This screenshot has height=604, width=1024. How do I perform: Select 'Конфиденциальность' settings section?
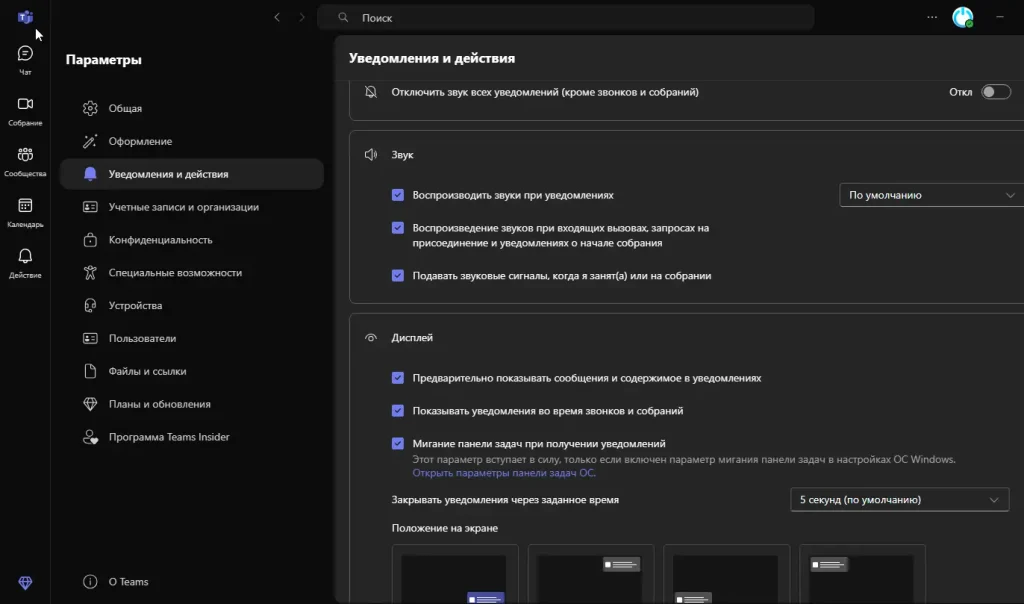coord(160,240)
